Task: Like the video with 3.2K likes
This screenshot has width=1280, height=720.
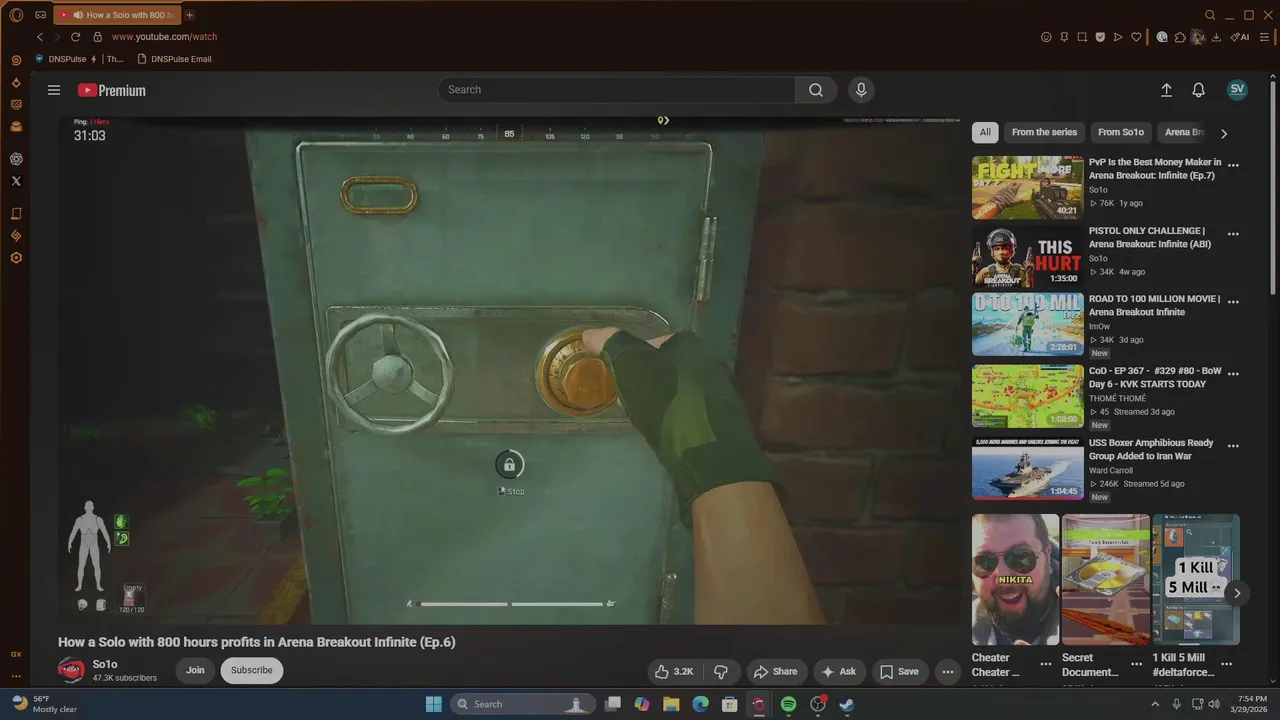Action: [x=674, y=672]
